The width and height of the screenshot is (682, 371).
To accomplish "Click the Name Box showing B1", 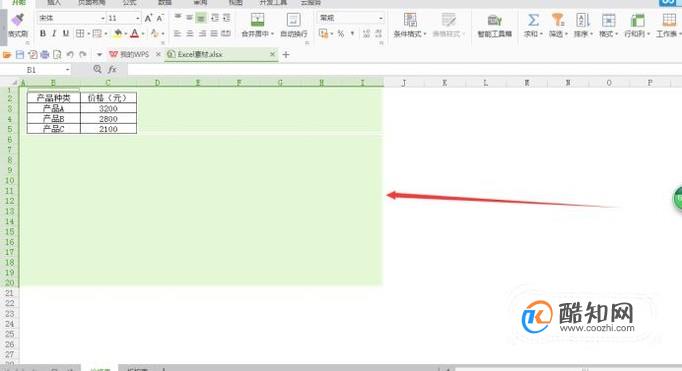I will 35,70.
